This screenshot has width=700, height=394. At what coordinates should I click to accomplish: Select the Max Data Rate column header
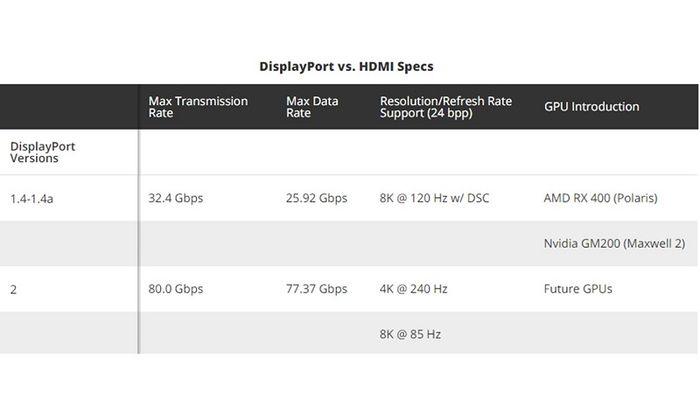tap(312, 107)
